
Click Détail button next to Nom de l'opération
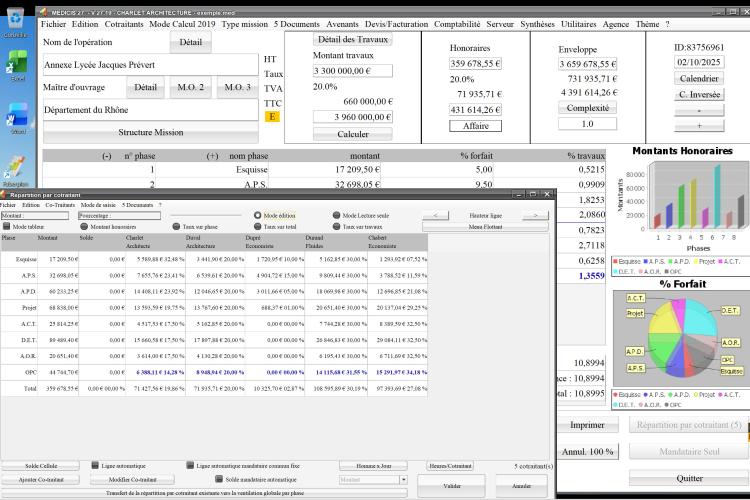[x=190, y=42]
